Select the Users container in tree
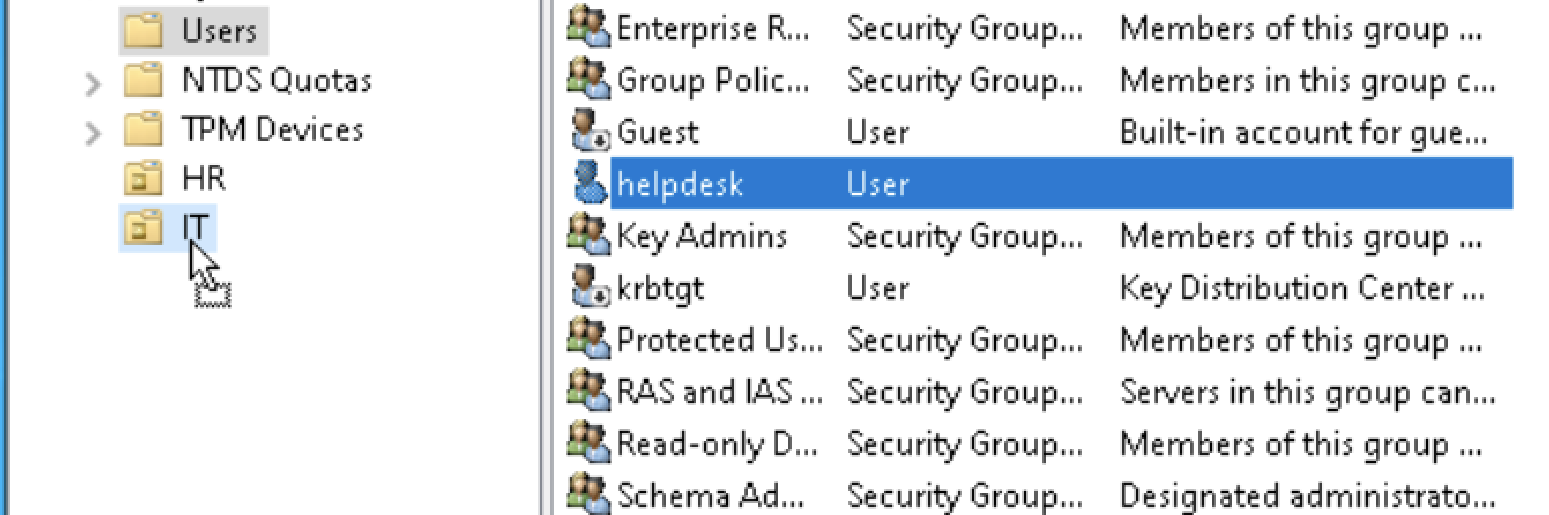The height and width of the screenshot is (515, 1549). [194, 31]
